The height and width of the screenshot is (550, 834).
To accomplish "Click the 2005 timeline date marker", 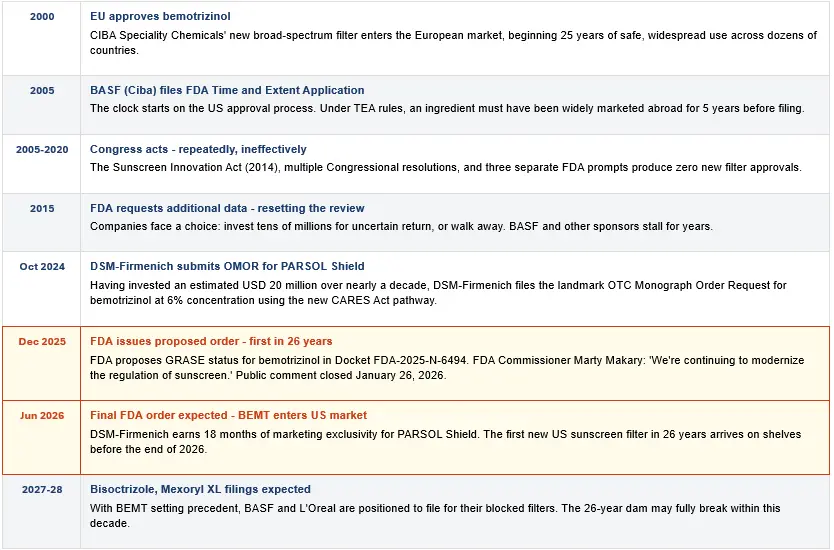I will [42, 90].
